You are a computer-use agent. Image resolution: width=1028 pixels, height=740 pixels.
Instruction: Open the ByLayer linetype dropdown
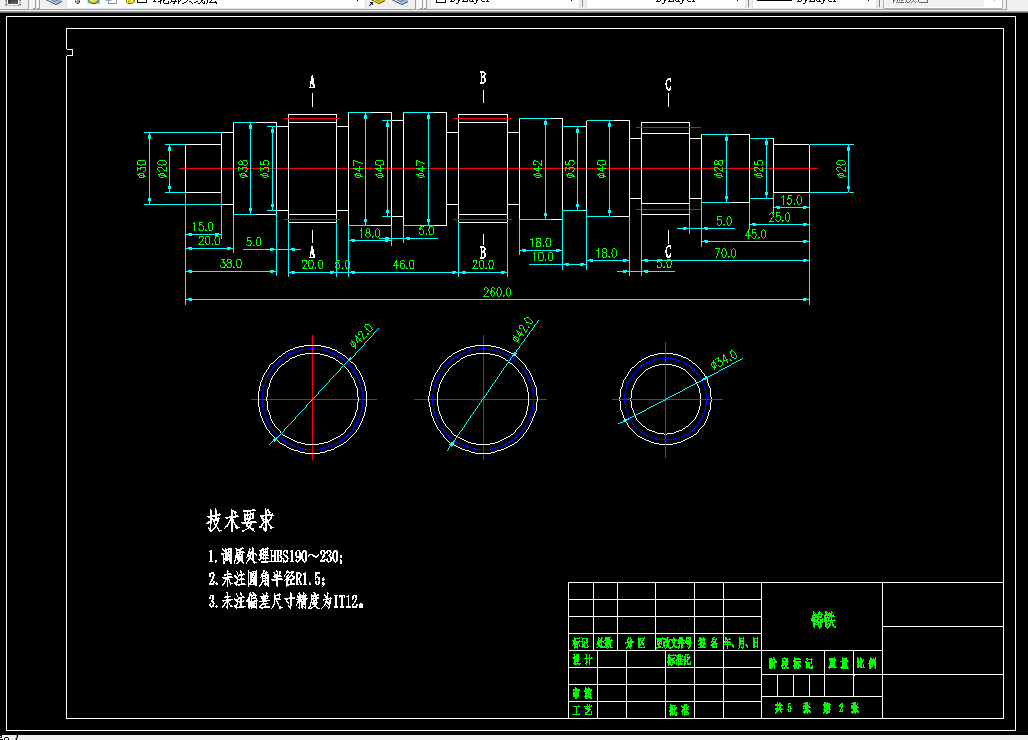pos(664,2)
